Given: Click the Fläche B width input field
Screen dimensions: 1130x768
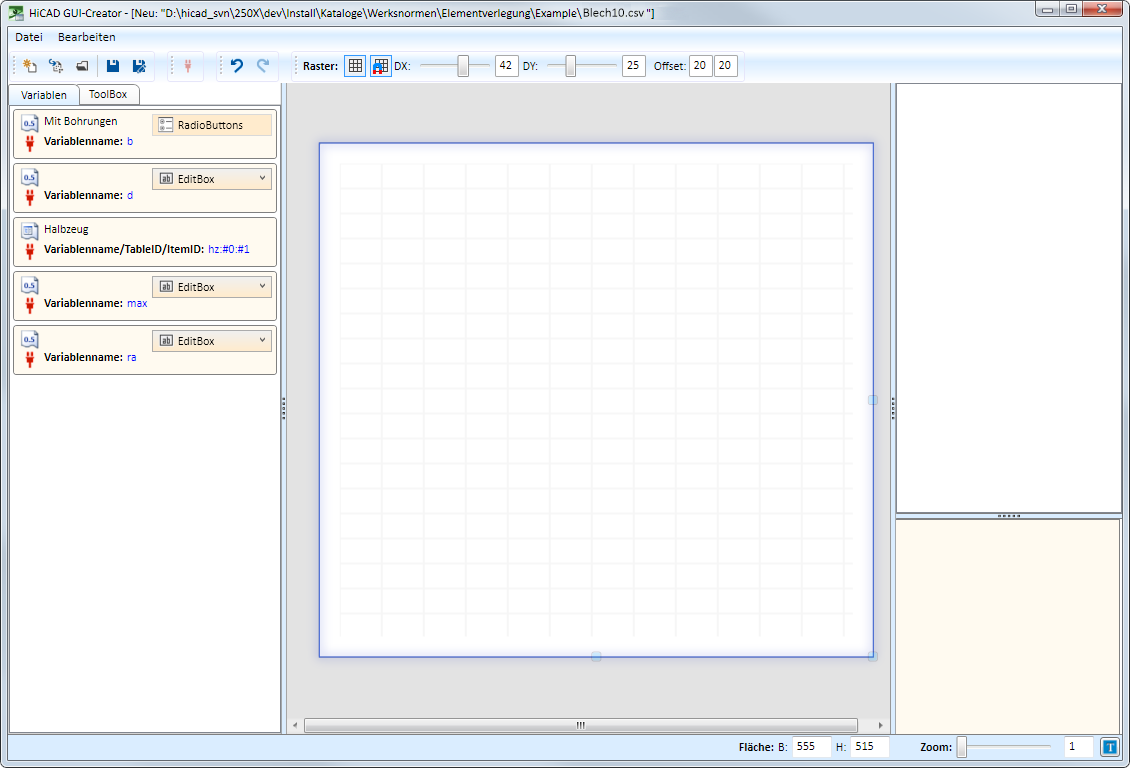Looking at the screenshot, I should pyautogui.click(x=811, y=747).
